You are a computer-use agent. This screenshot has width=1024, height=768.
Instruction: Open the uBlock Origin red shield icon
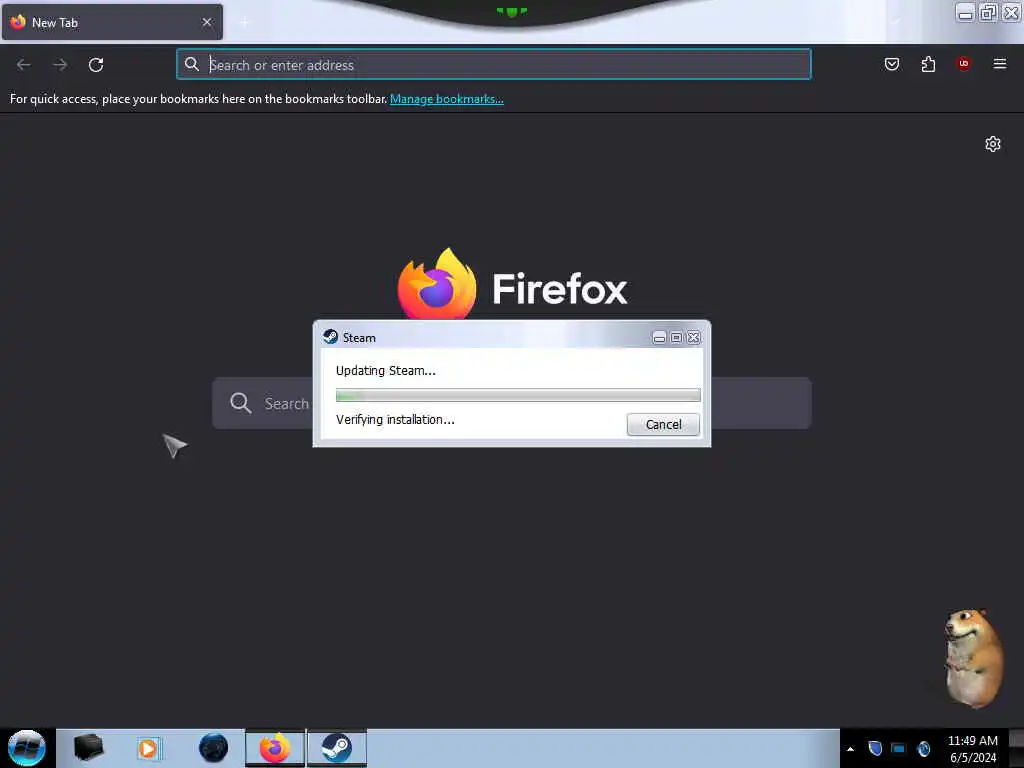tap(963, 63)
